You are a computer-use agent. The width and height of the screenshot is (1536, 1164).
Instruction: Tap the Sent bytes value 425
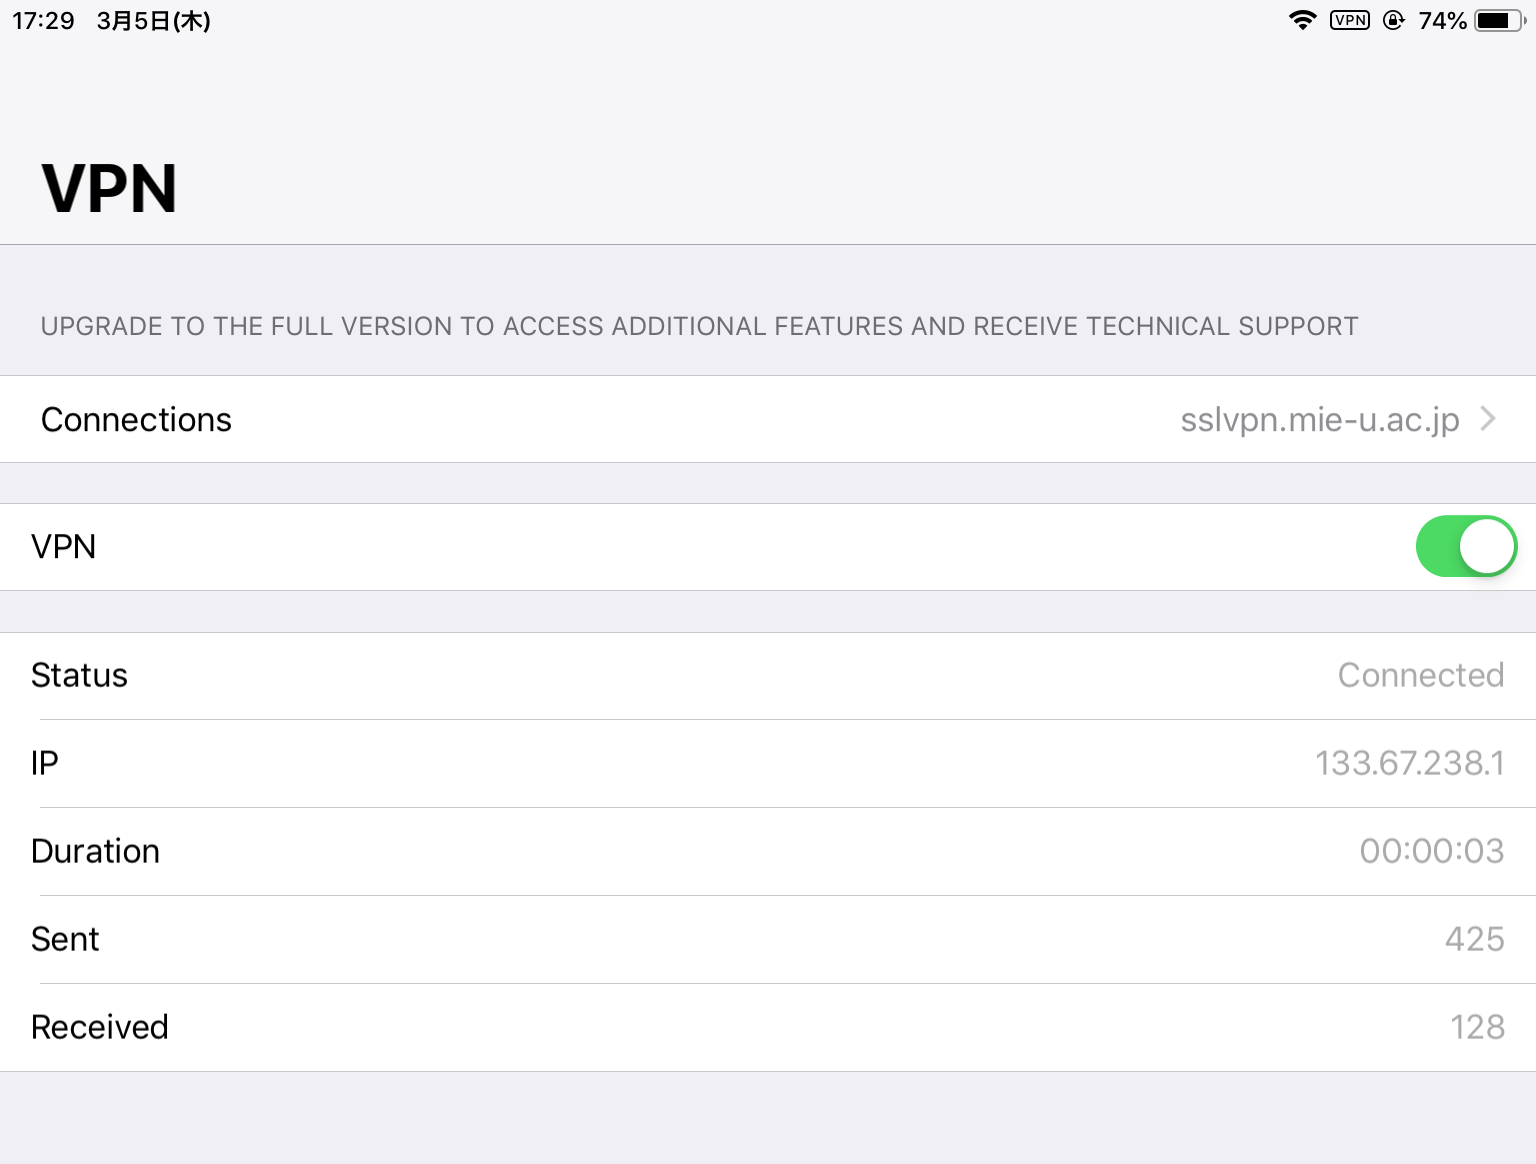click(1474, 939)
